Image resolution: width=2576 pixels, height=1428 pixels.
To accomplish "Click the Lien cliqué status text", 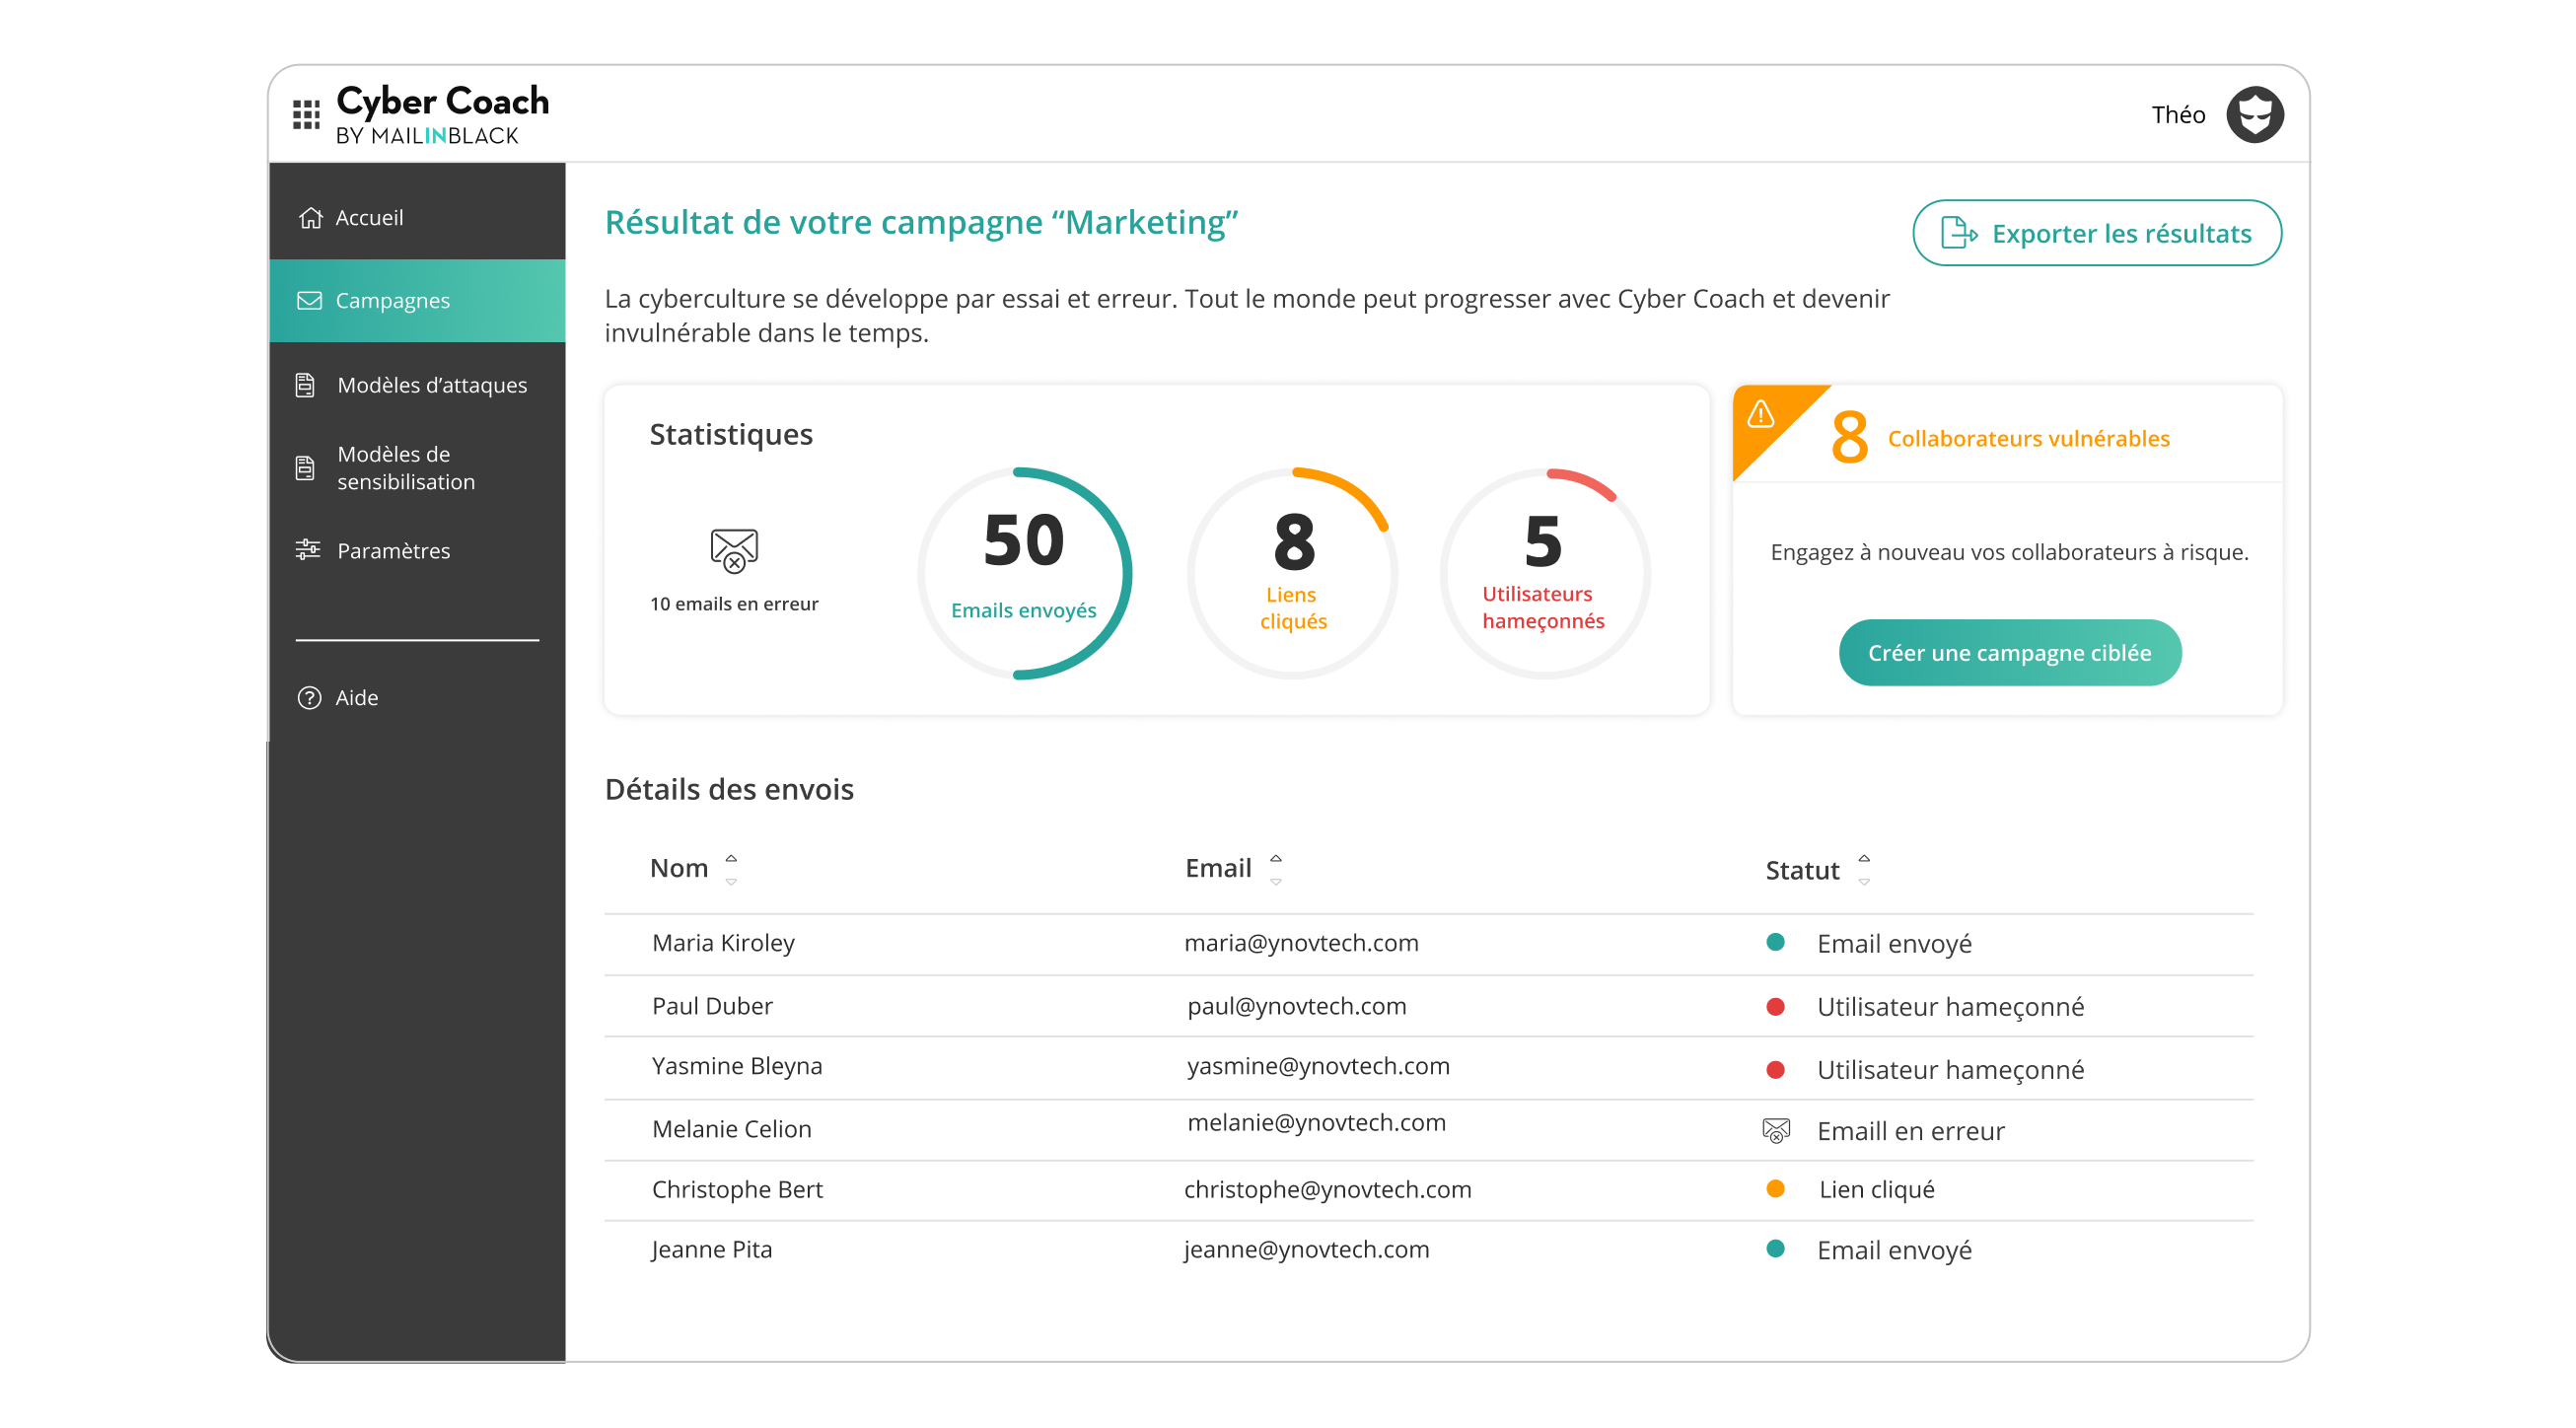I will coord(1876,1189).
